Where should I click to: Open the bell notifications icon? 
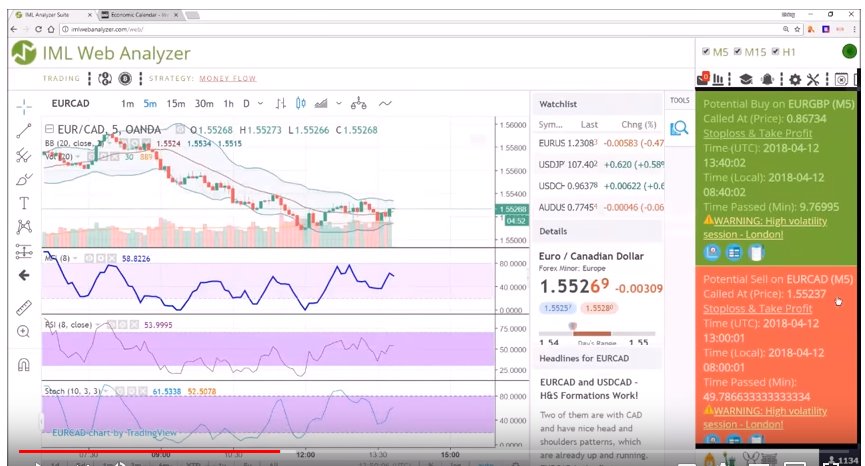pos(767,79)
